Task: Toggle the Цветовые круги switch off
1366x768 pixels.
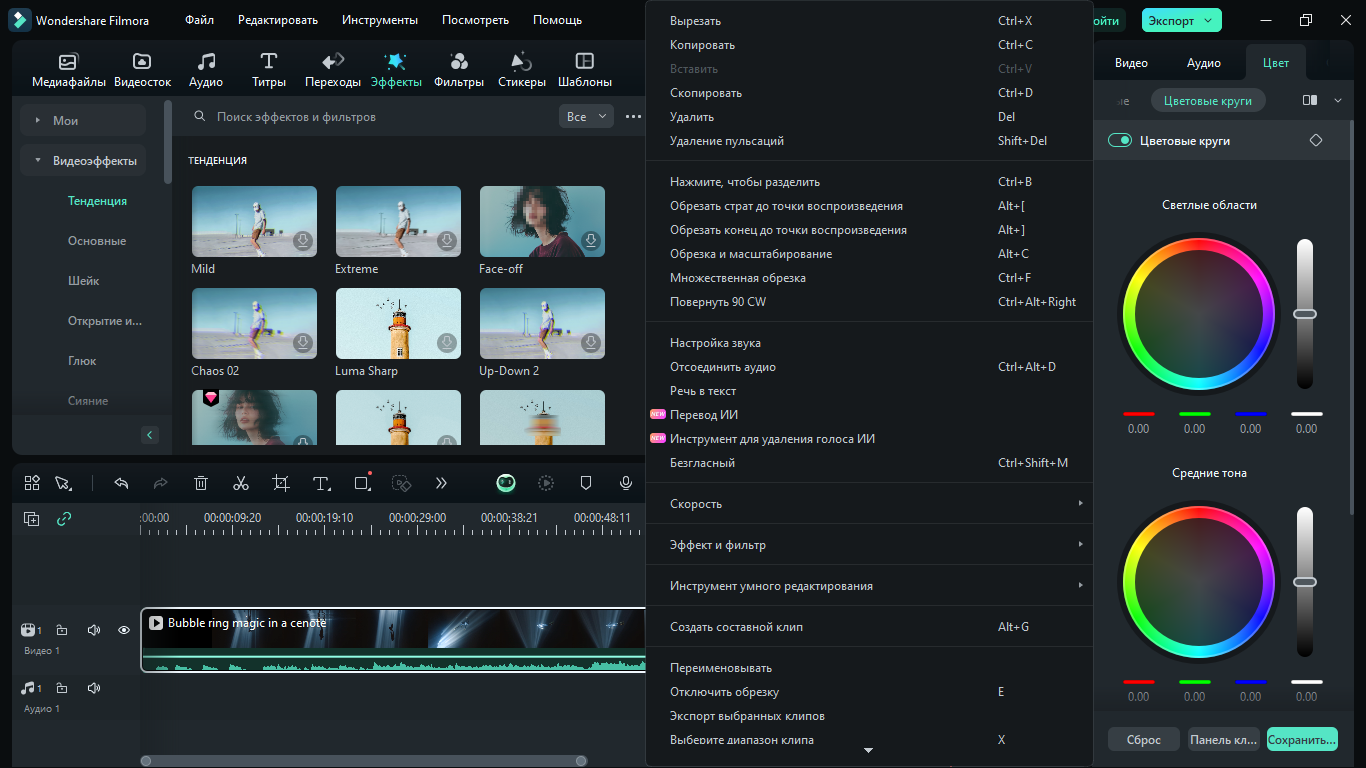Action: click(x=1119, y=141)
